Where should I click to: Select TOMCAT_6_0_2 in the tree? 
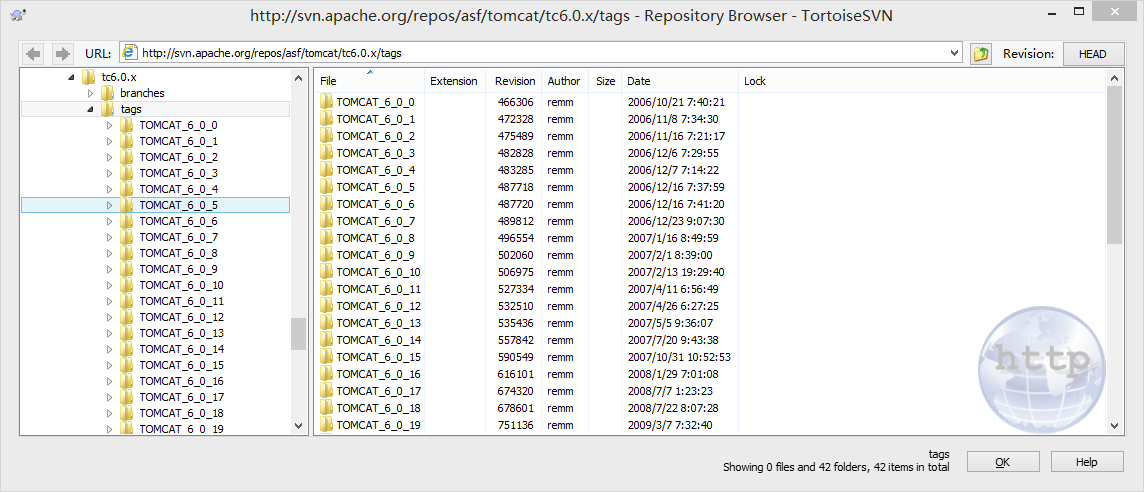click(179, 157)
